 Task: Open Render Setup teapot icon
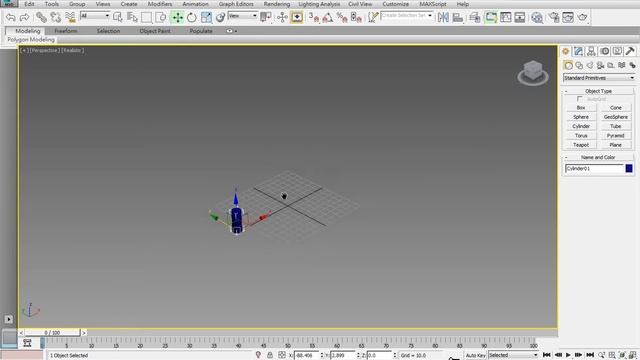tap(553, 17)
